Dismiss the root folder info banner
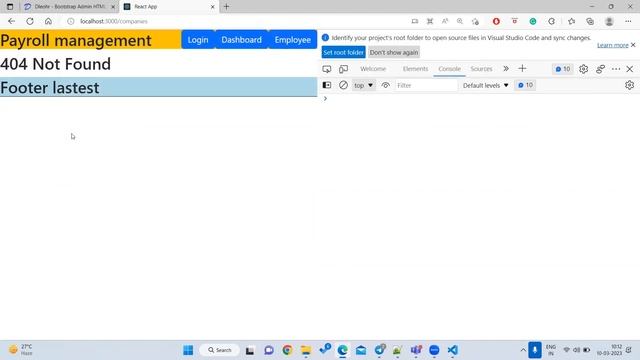Viewport: 640px width, 360px height. click(633, 45)
